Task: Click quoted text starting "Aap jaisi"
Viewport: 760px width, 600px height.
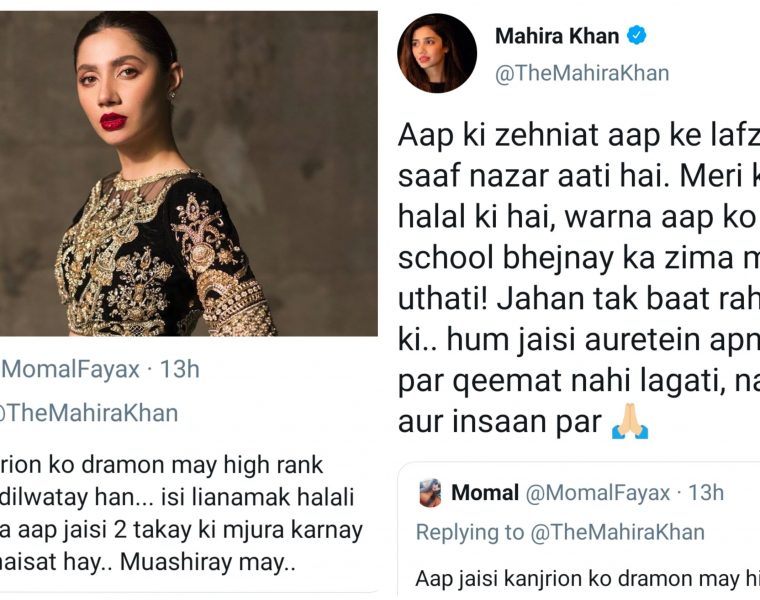Action: 586,577
